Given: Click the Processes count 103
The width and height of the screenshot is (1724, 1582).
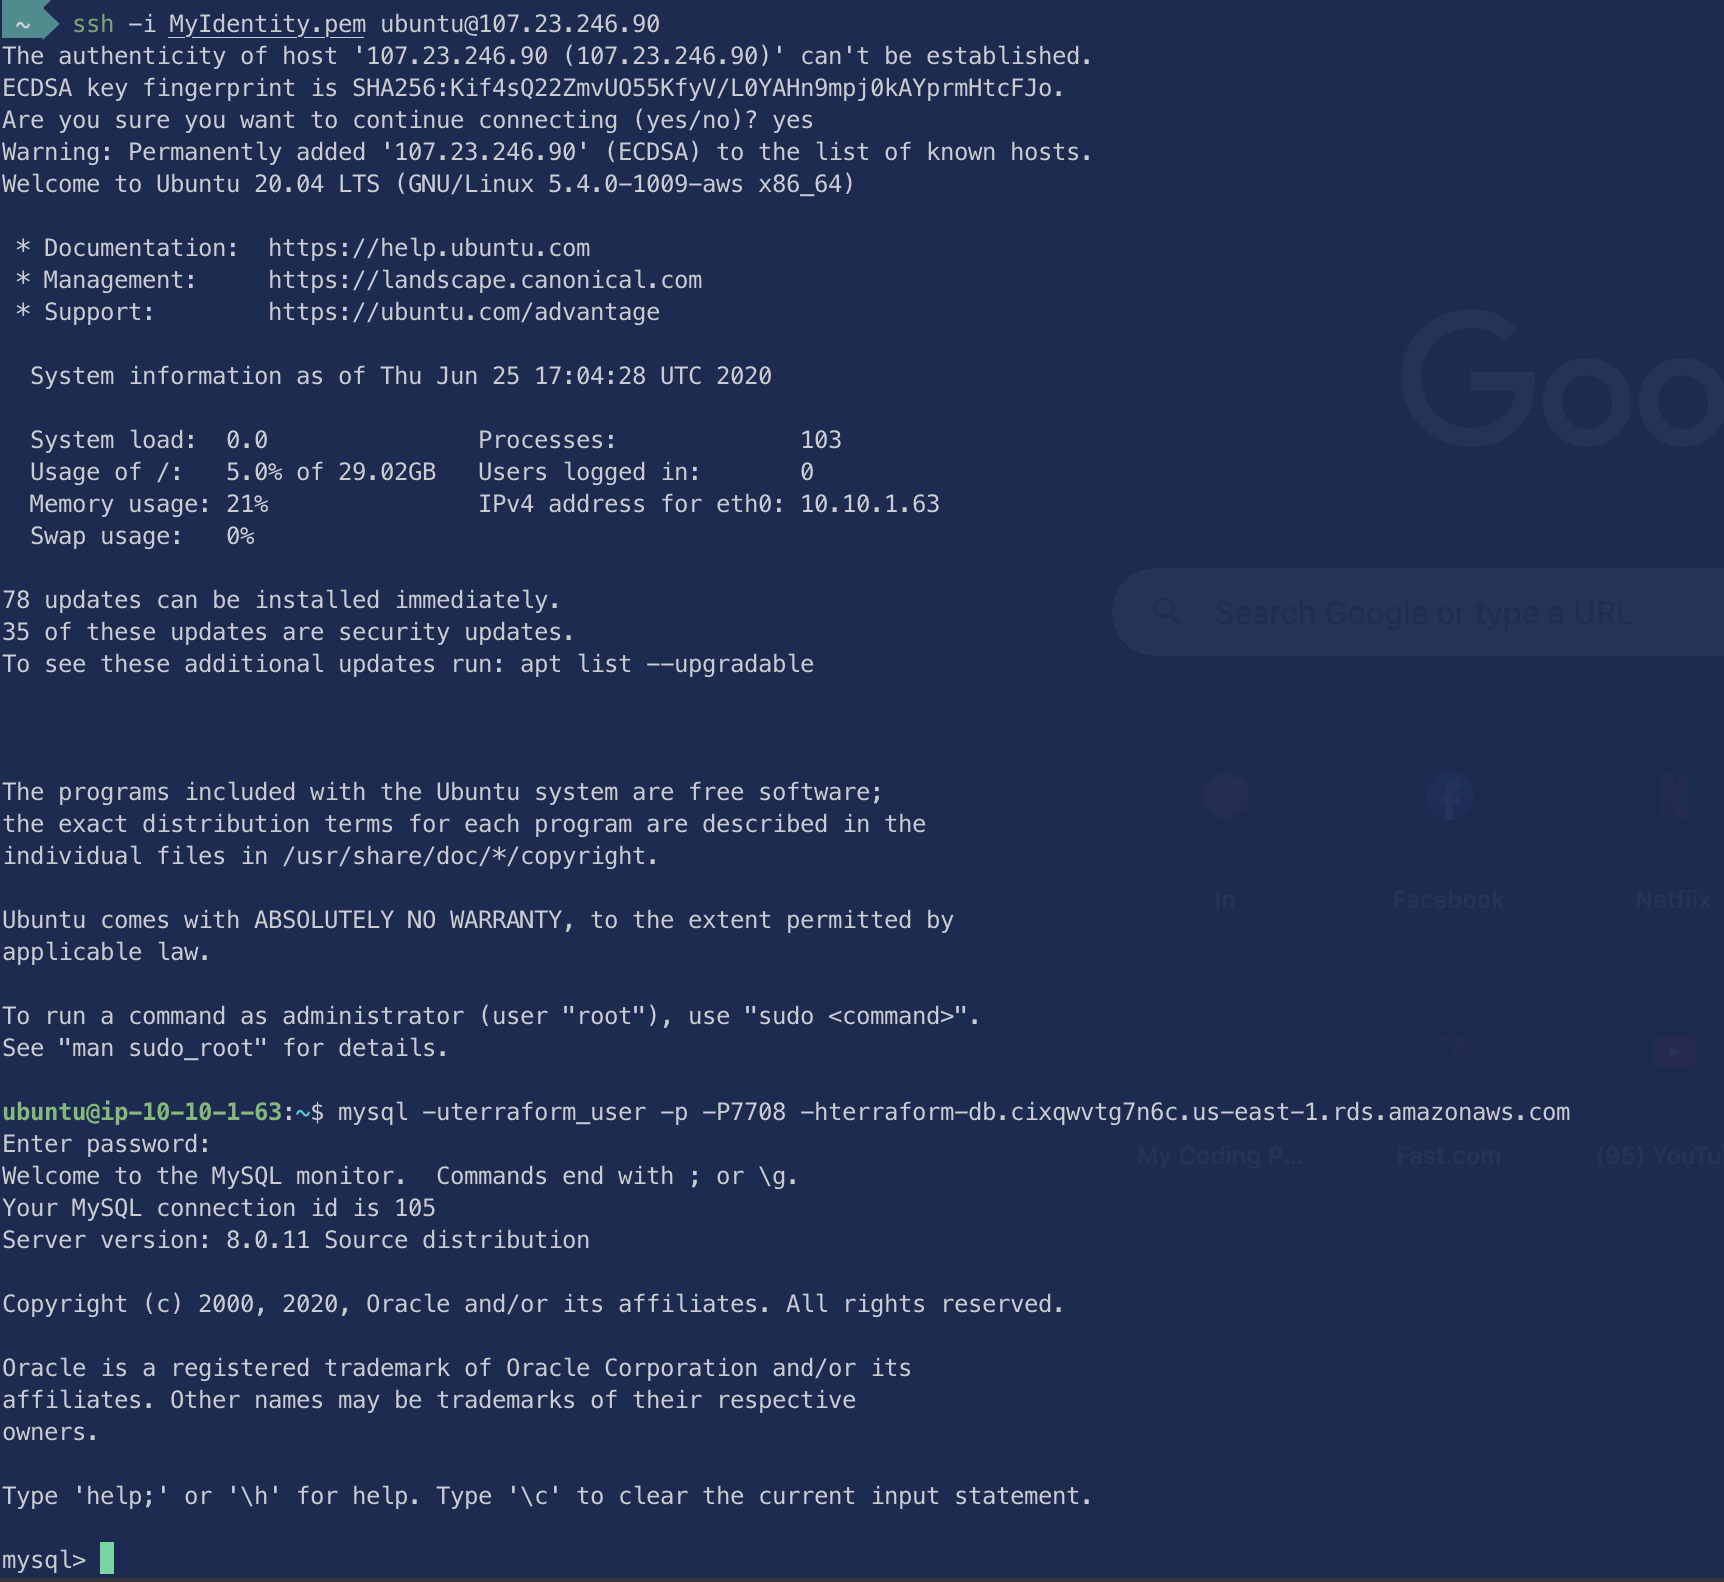Looking at the screenshot, I should pos(821,440).
